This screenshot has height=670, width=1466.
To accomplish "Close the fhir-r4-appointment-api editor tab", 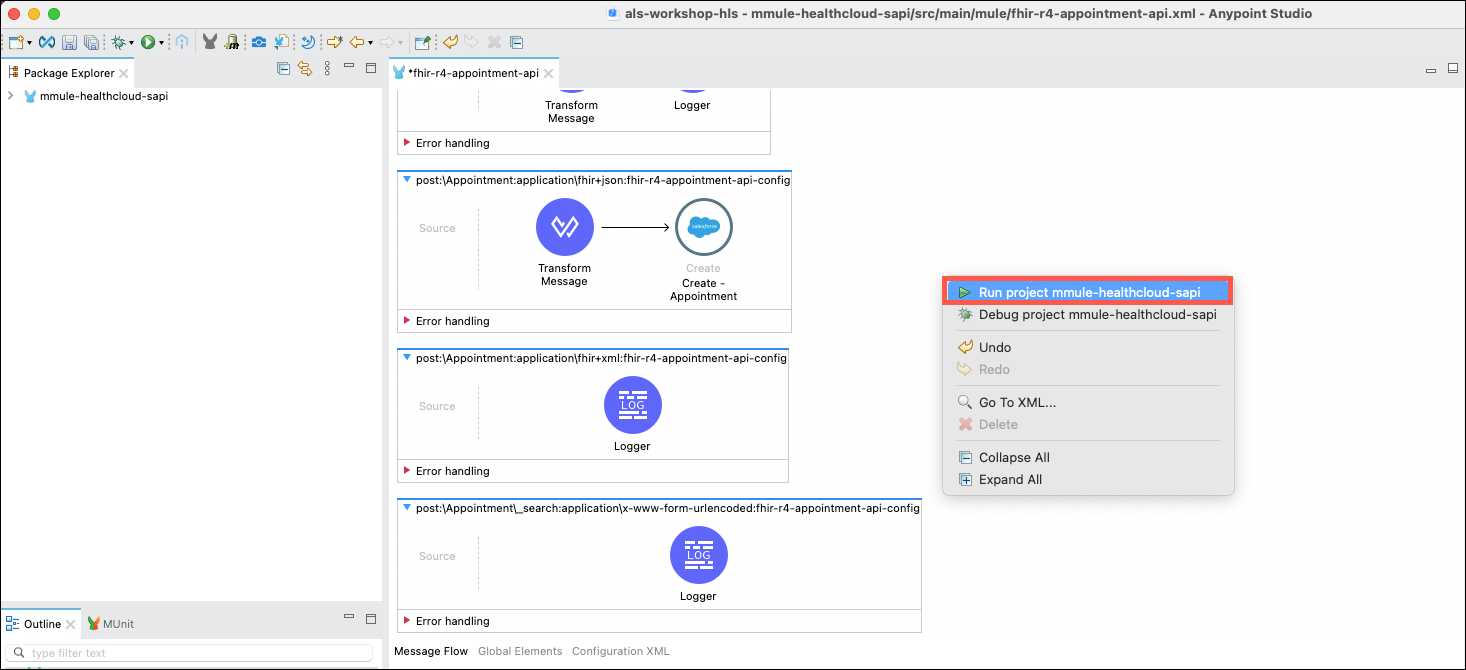I will click(x=549, y=73).
